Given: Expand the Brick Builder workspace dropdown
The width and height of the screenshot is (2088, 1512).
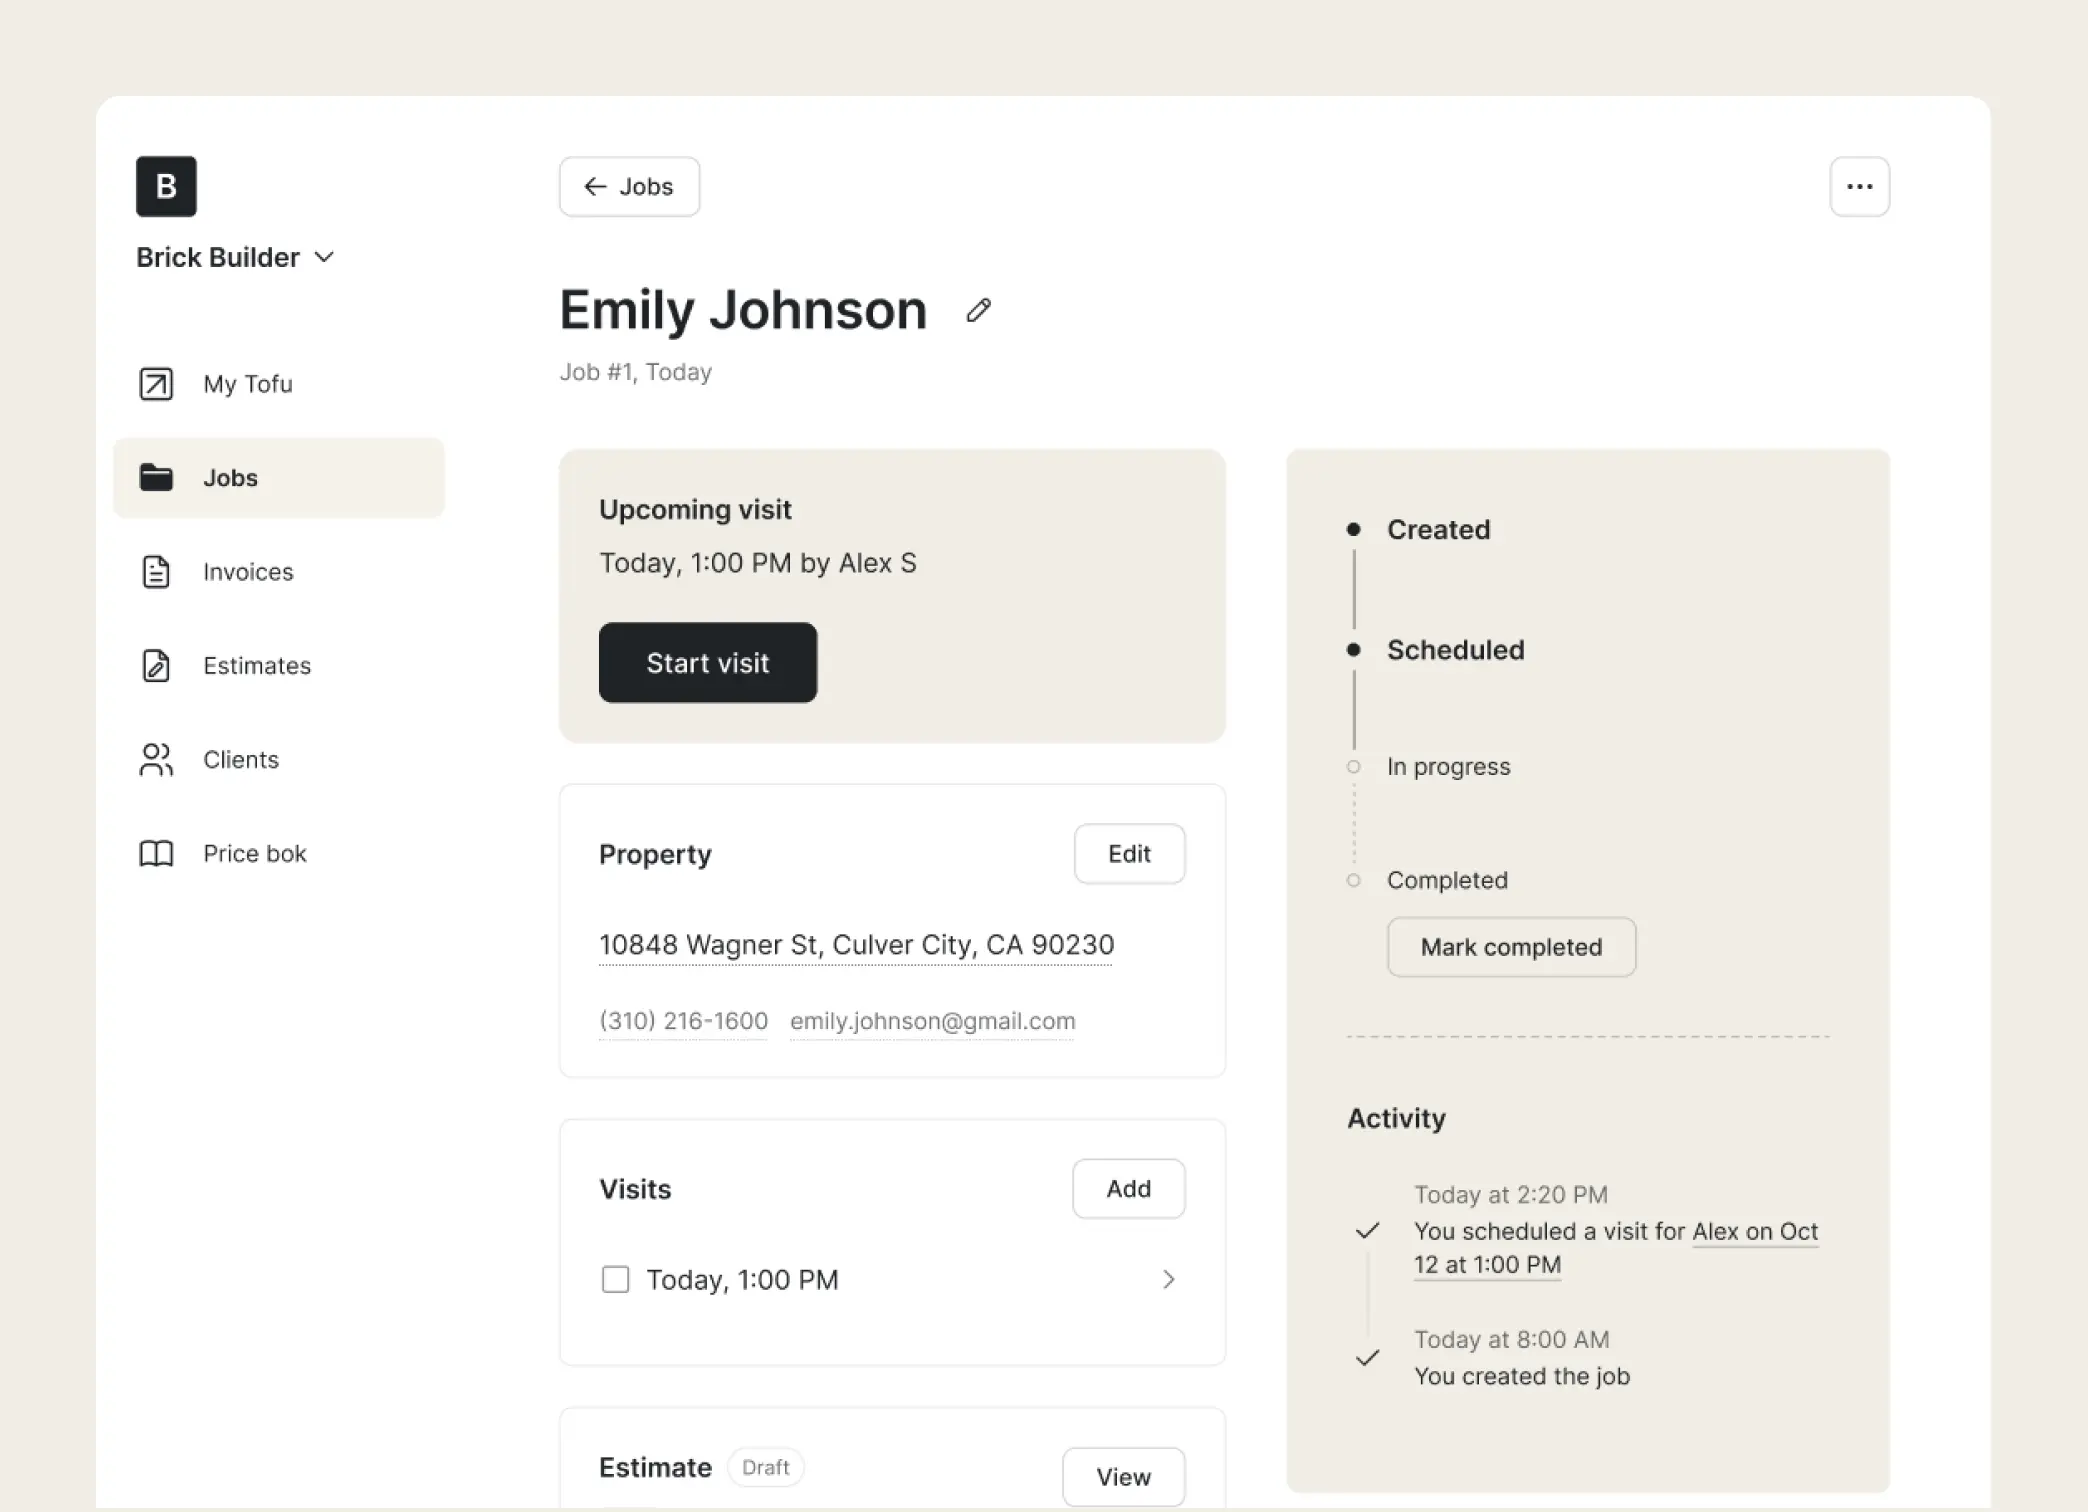Looking at the screenshot, I should click(x=325, y=257).
